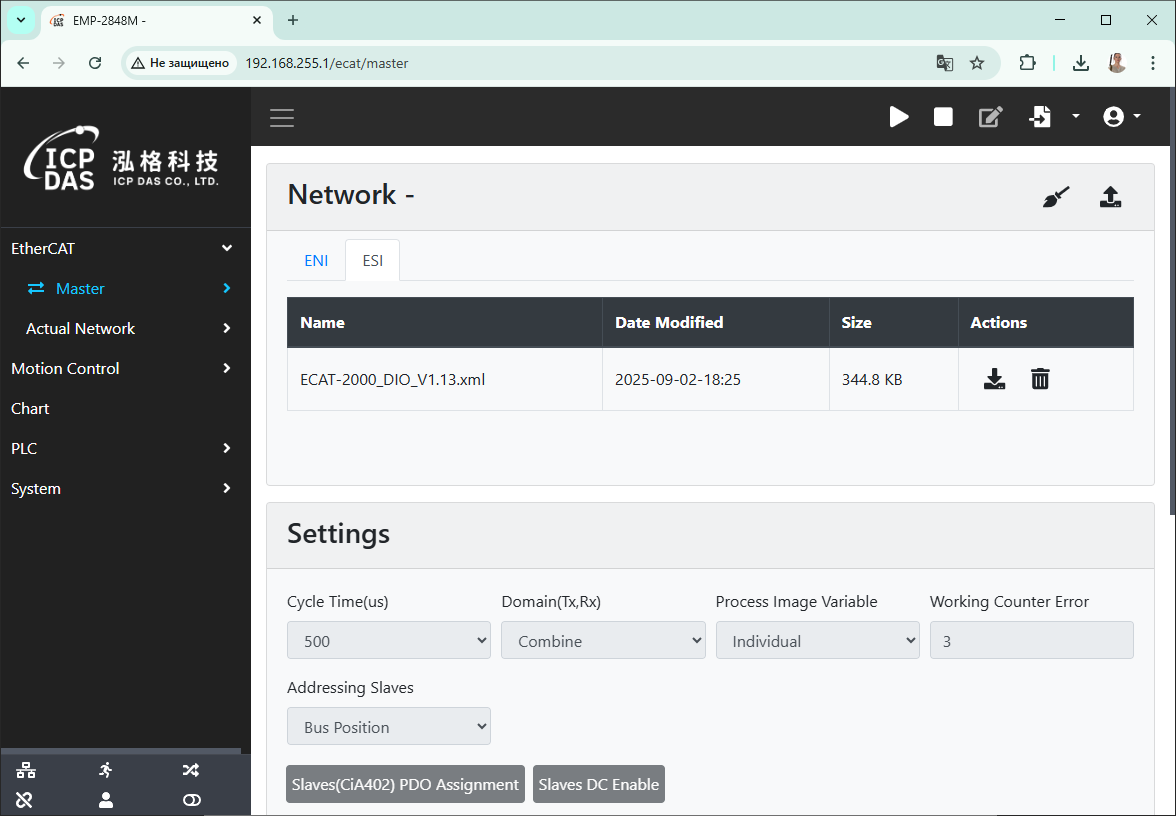The height and width of the screenshot is (816, 1176).
Task: Click the toggle switch icon in sidebar footer
Action: [x=192, y=800]
